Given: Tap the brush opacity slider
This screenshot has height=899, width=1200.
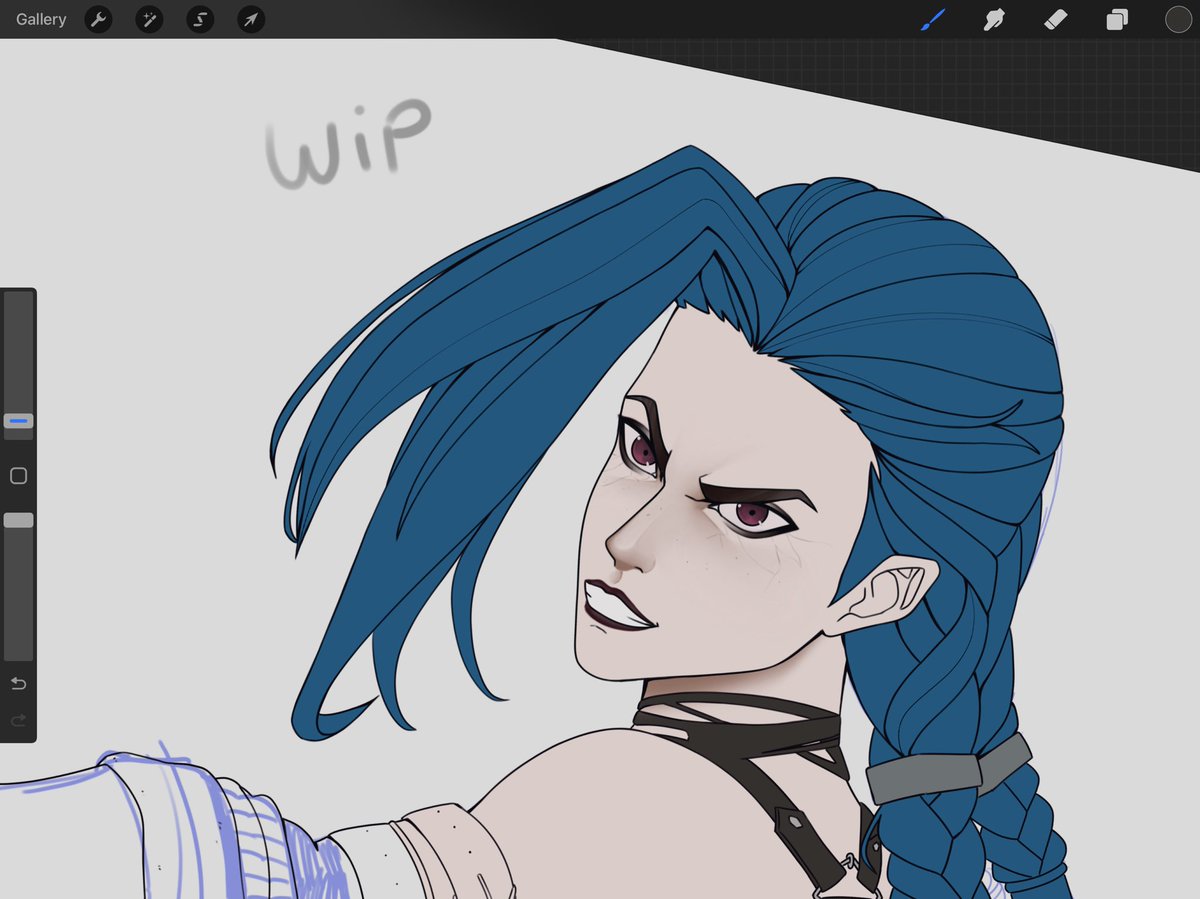Looking at the screenshot, I should point(17,570).
